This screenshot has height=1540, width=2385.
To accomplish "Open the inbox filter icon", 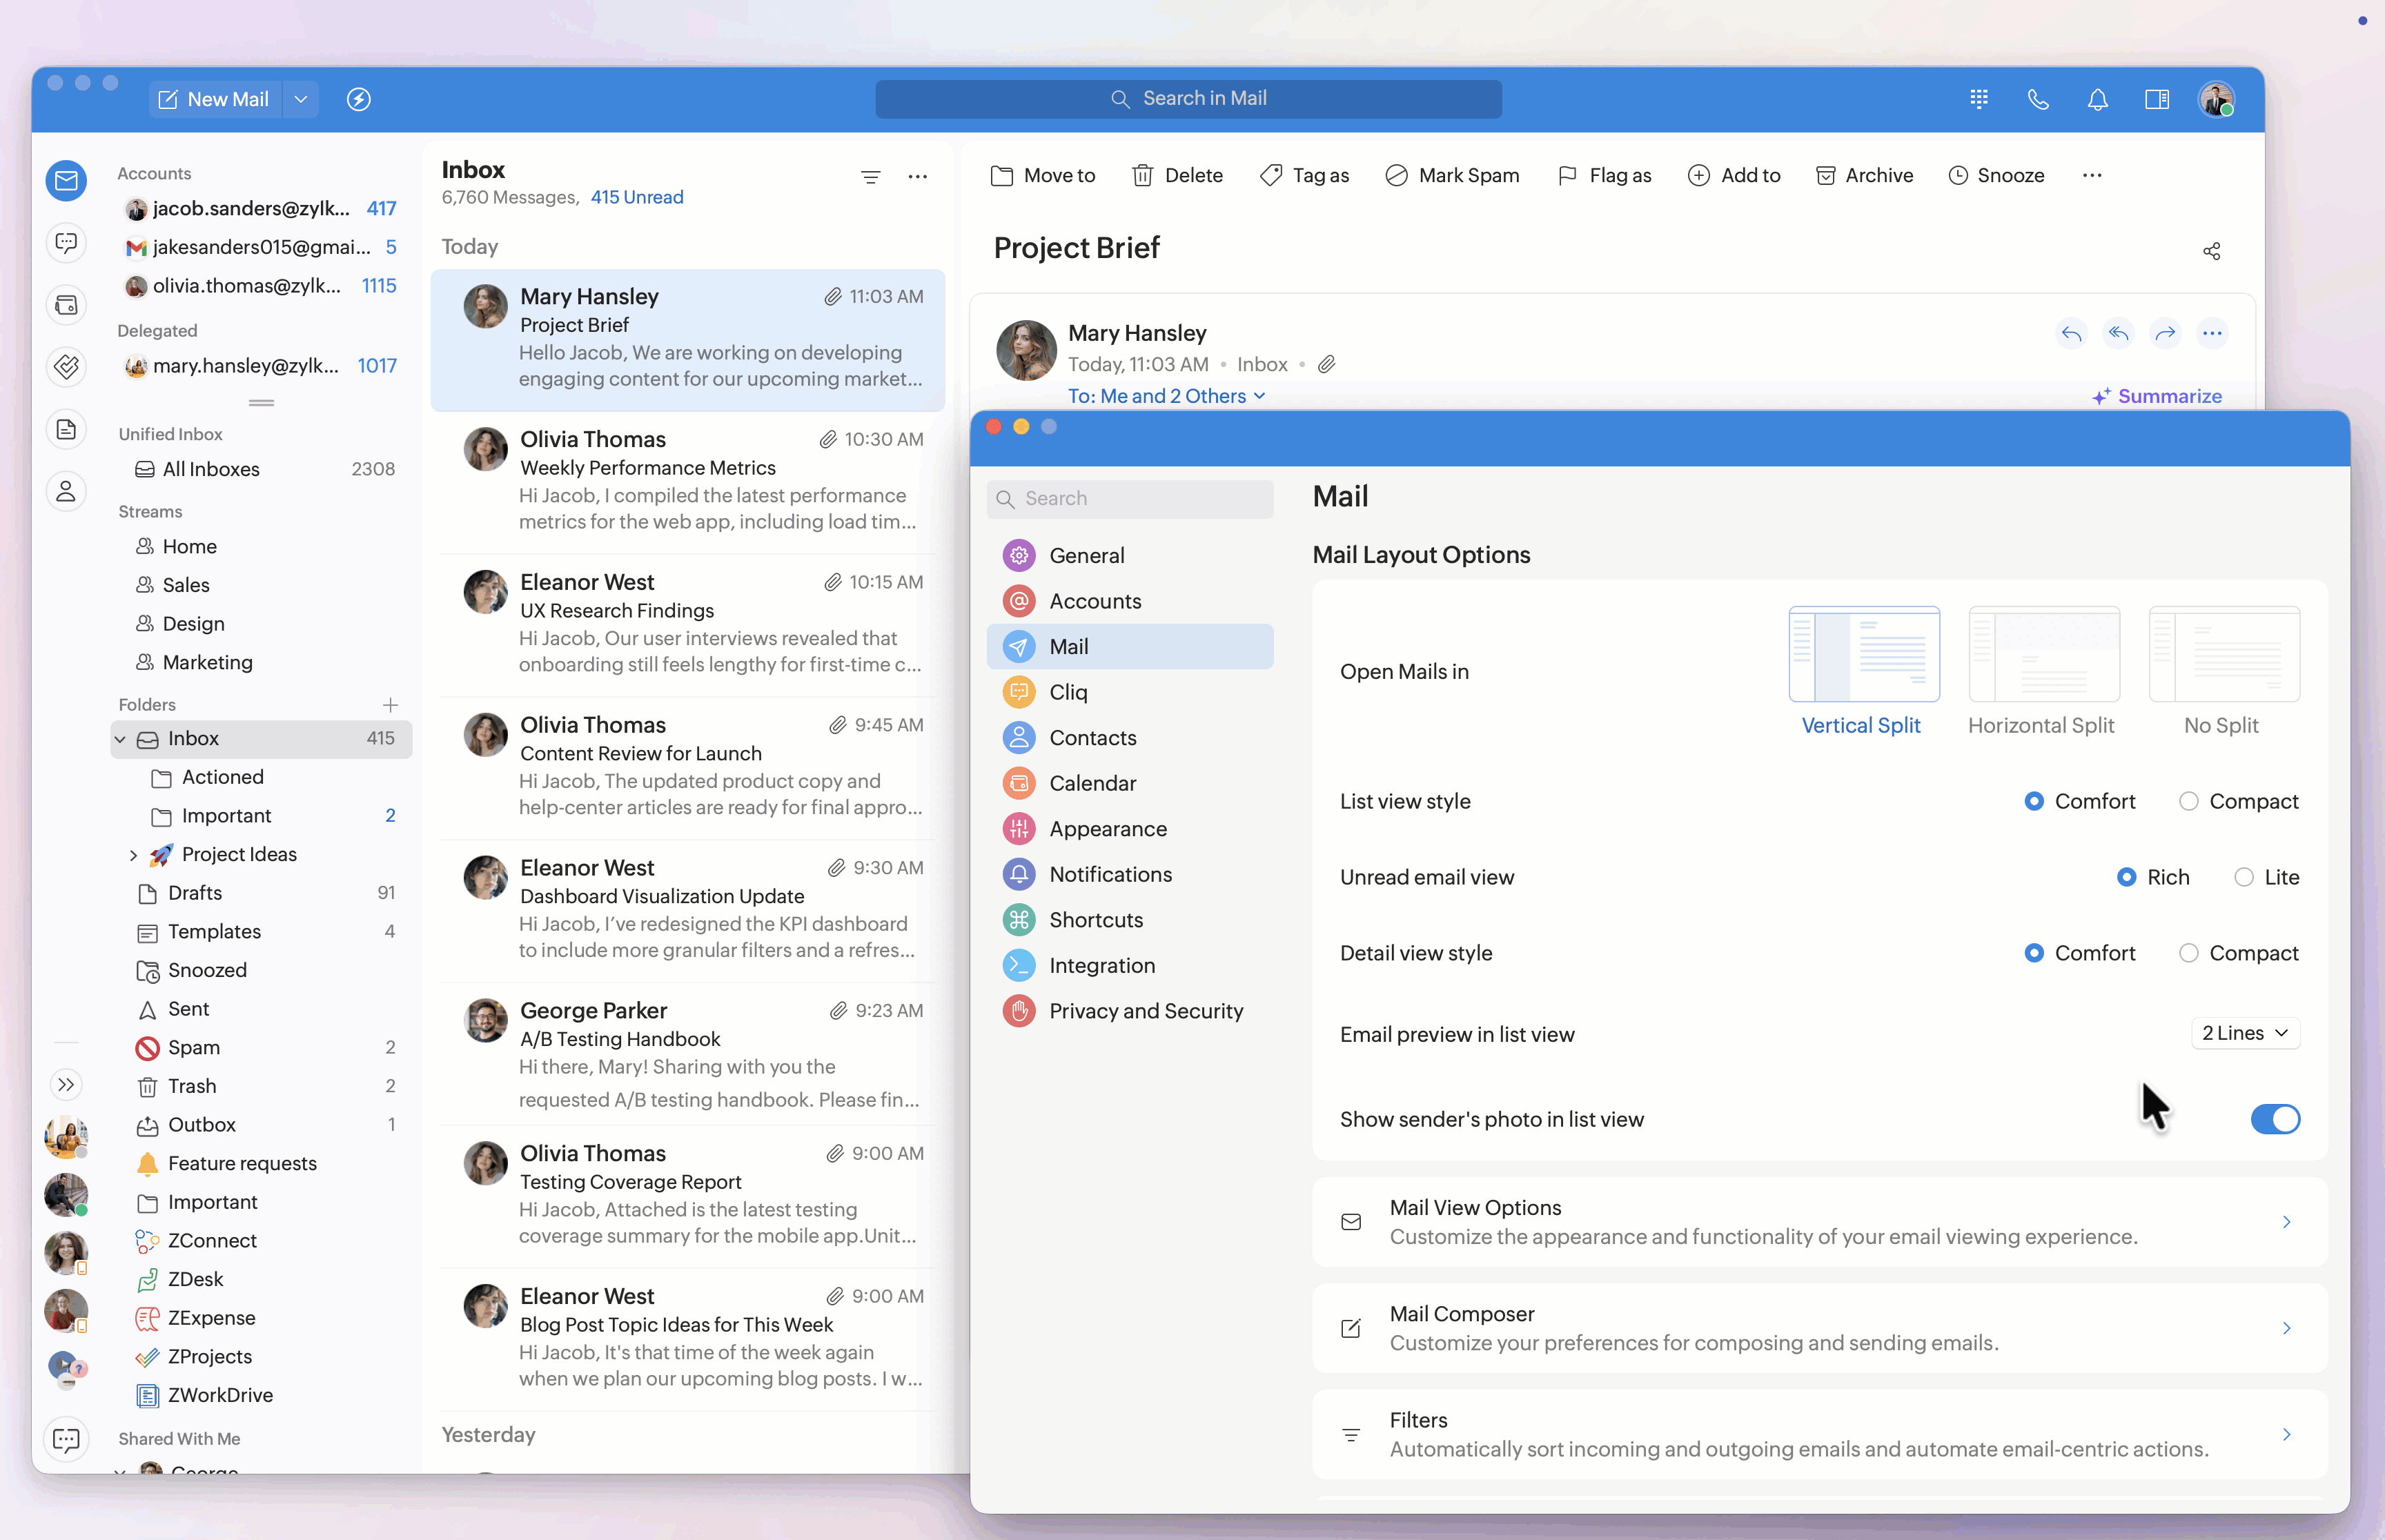I will 870,177.
